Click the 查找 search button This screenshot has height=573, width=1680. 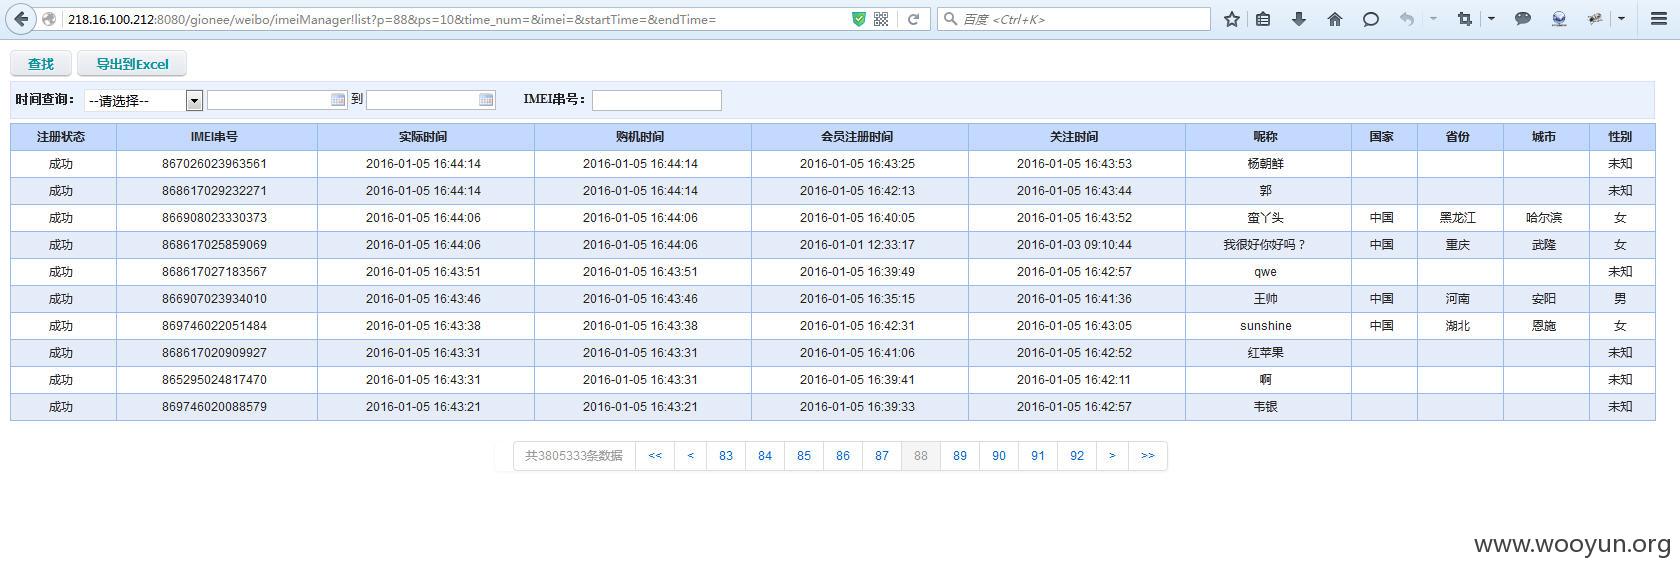click(41, 64)
